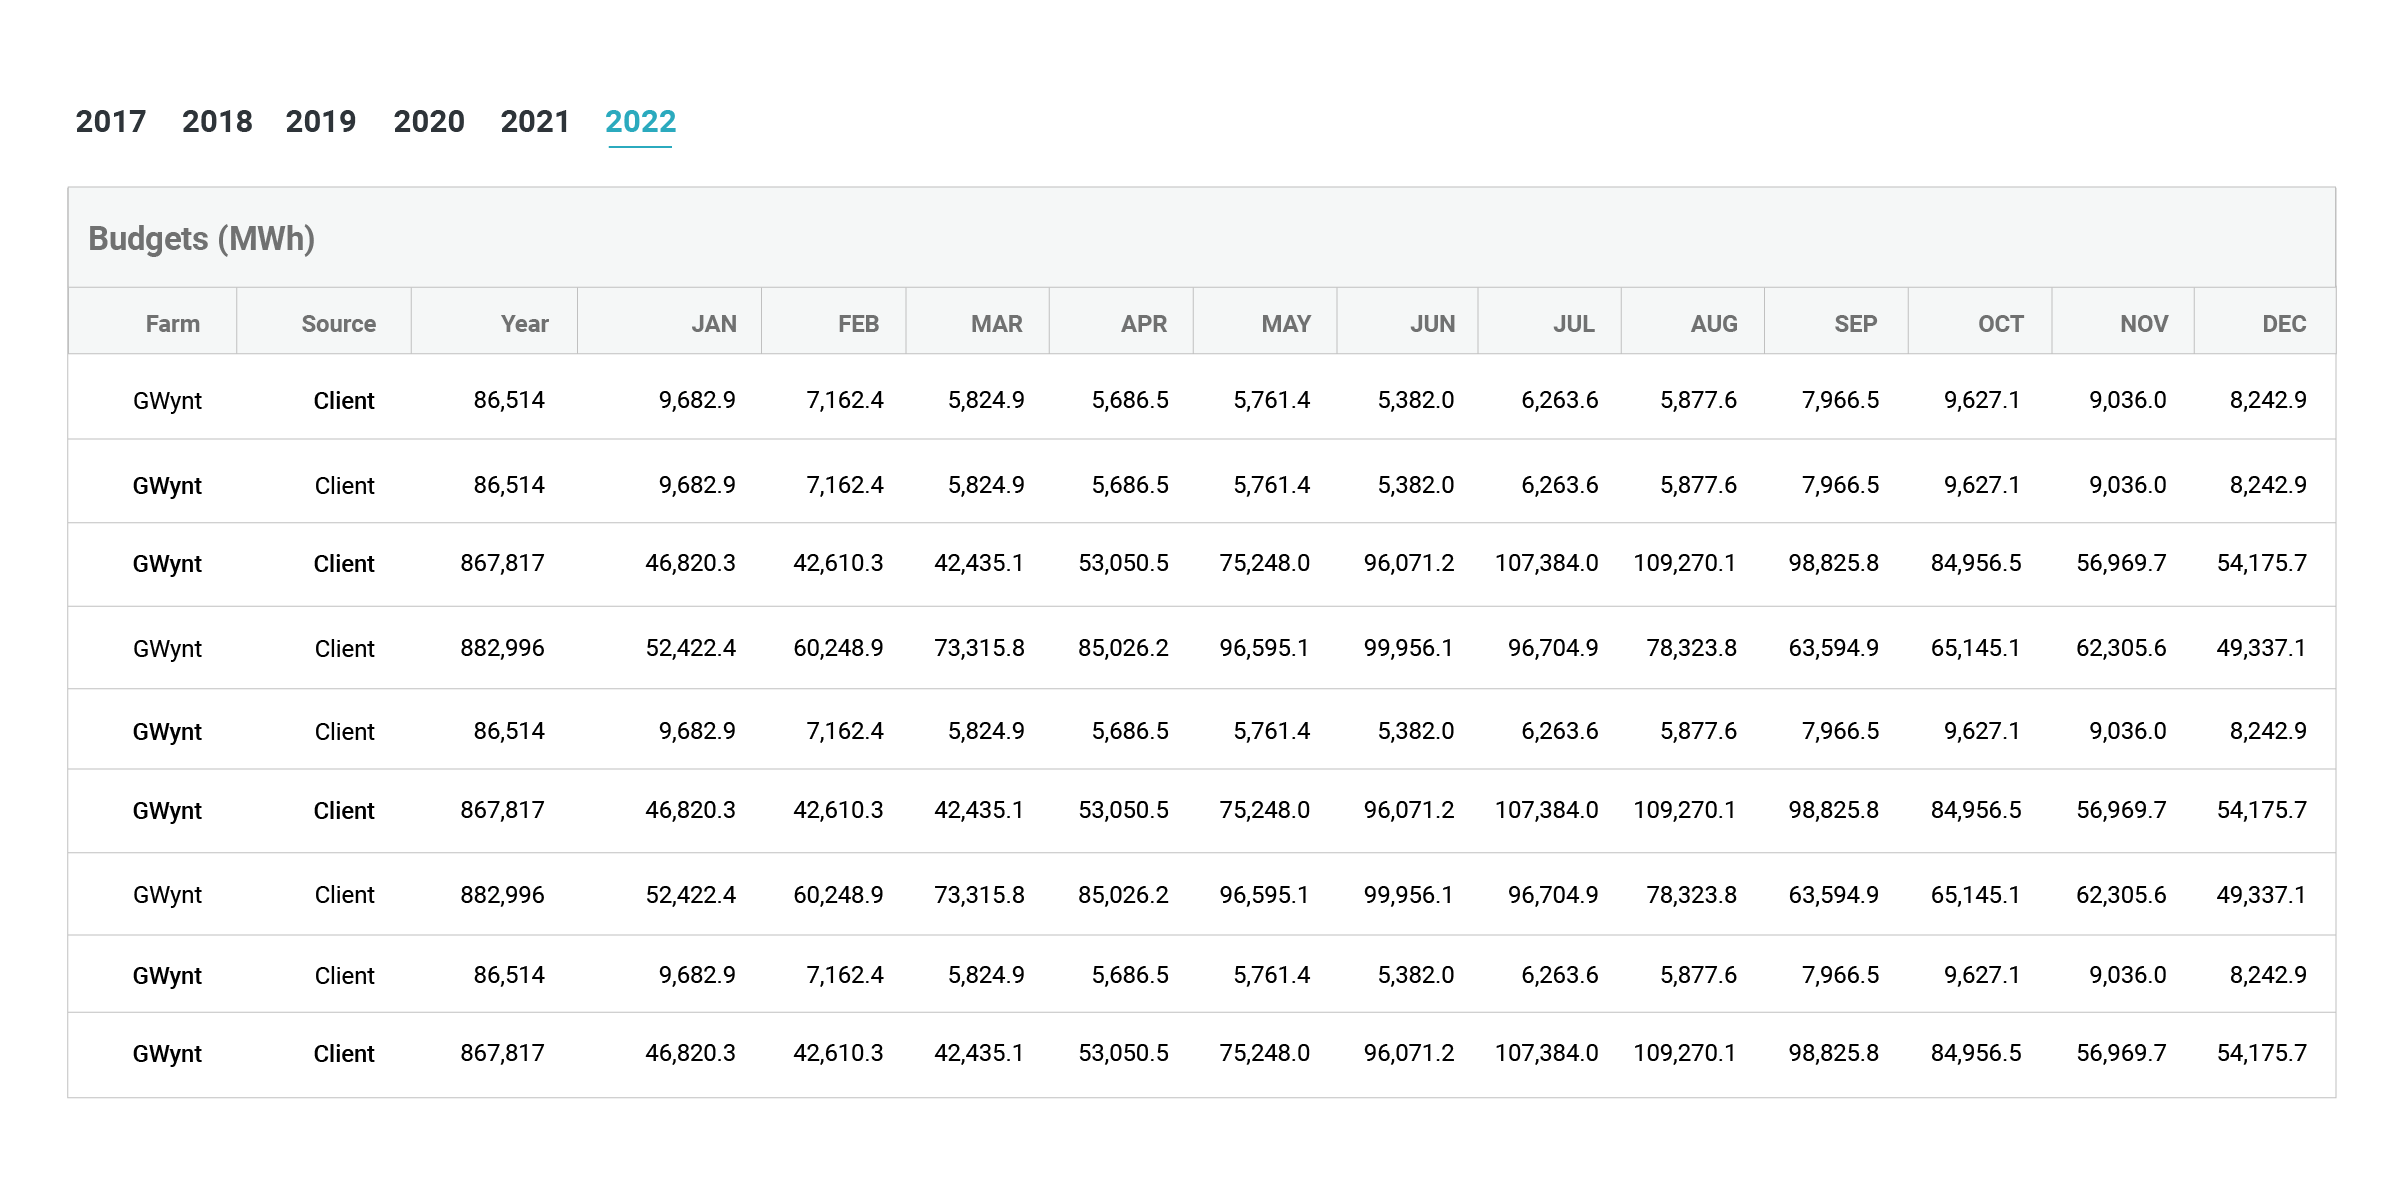This screenshot has width=2401, height=1201.
Task: Click Client in the first table row
Action: [344, 401]
